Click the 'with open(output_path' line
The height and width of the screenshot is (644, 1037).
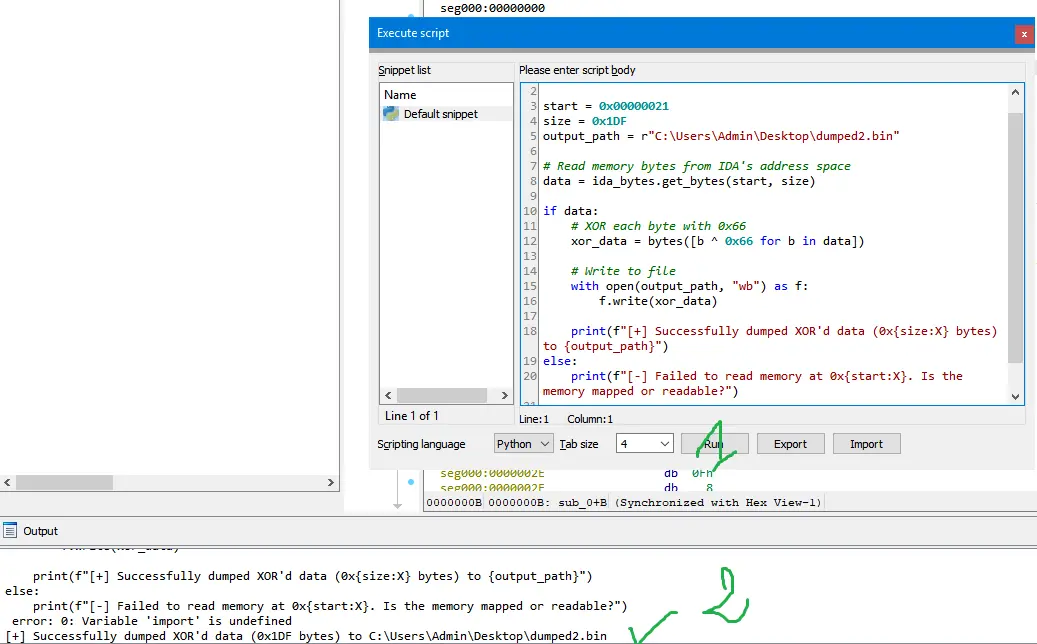(x=689, y=286)
